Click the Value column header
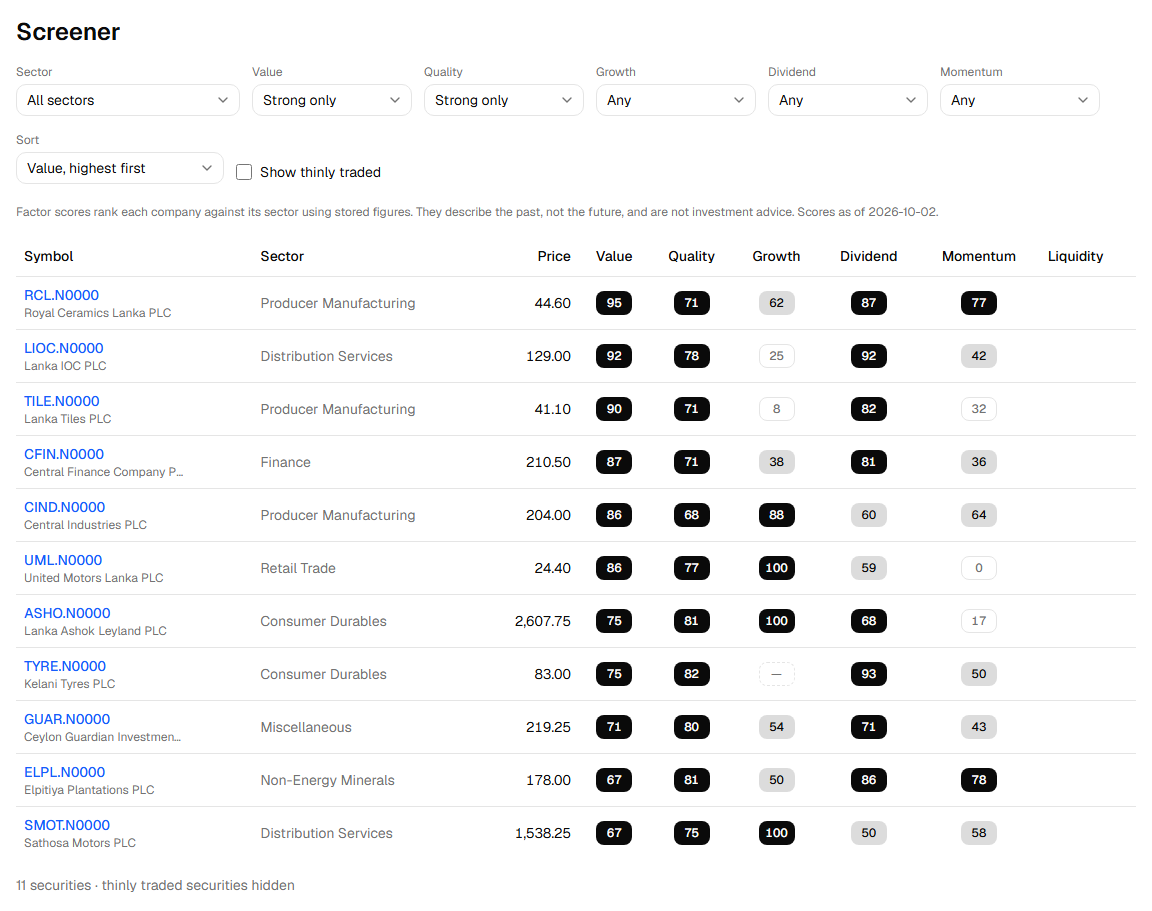This screenshot has height=911, width=1152. [x=614, y=256]
